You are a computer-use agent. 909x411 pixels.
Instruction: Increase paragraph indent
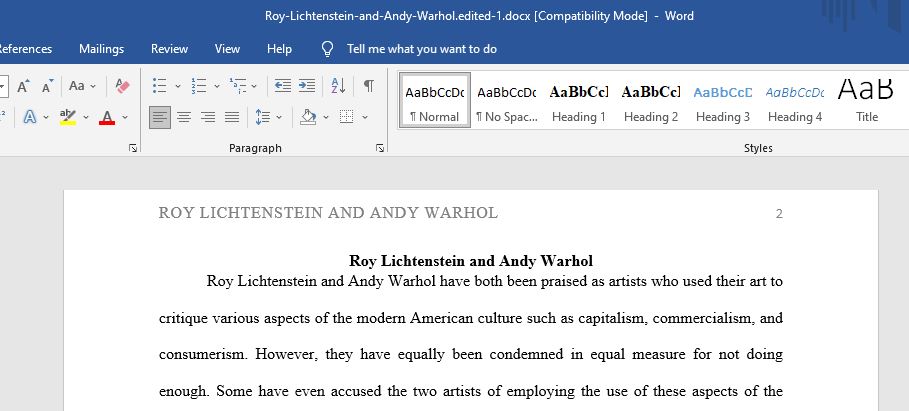307,86
